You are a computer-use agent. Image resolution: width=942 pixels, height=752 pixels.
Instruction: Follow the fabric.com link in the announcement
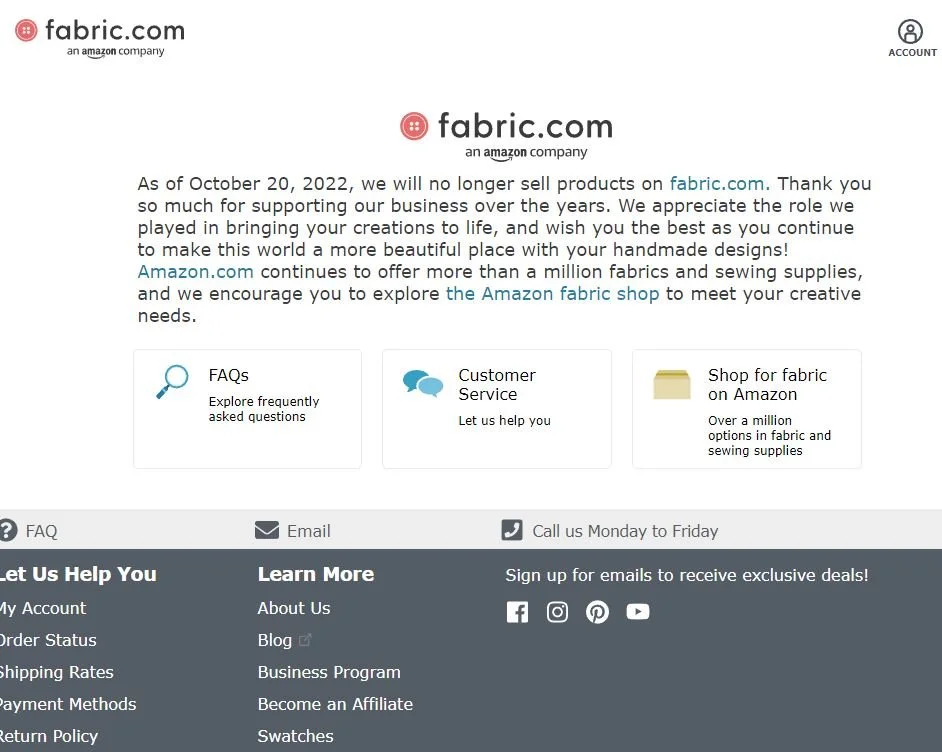point(720,183)
